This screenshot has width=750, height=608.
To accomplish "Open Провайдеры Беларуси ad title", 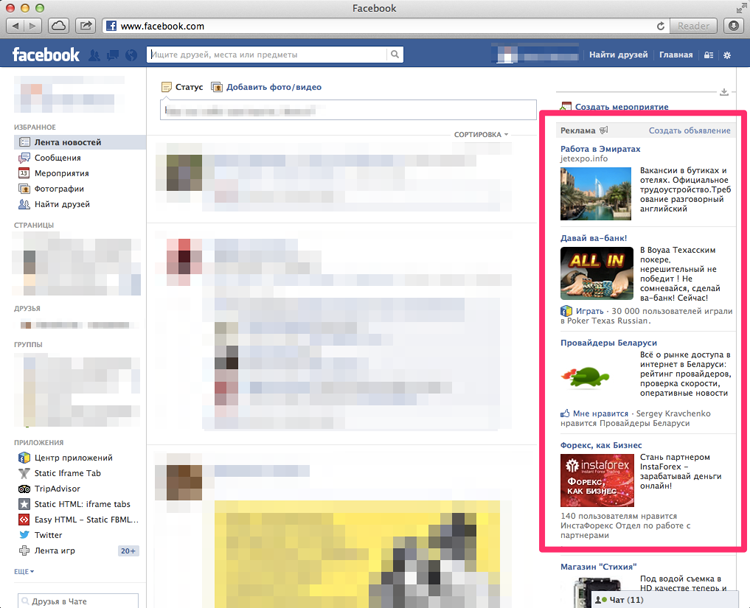I will [x=608, y=343].
